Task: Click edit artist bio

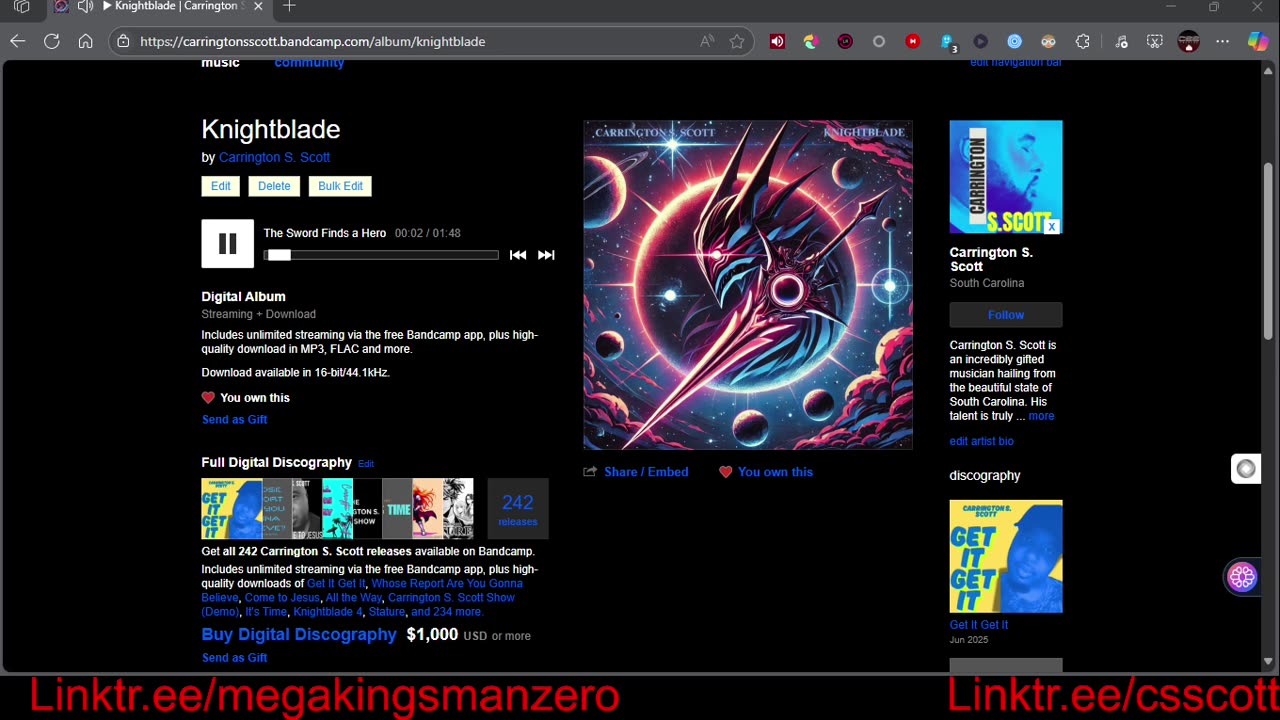Action: point(981,441)
